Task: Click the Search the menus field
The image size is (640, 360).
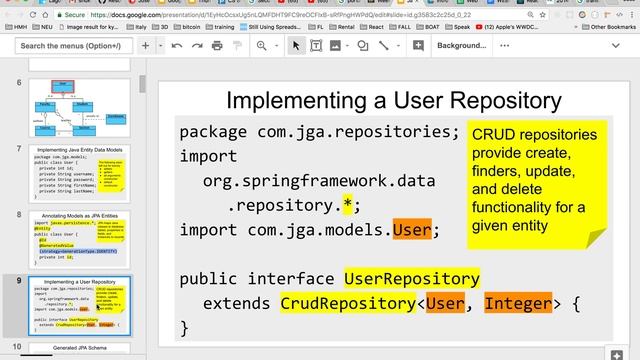Action: [x=74, y=46]
